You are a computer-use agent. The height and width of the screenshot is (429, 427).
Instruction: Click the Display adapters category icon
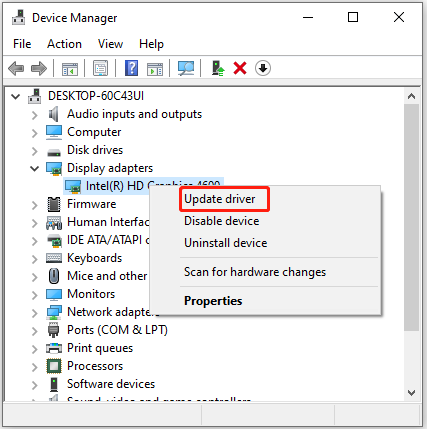54,169
